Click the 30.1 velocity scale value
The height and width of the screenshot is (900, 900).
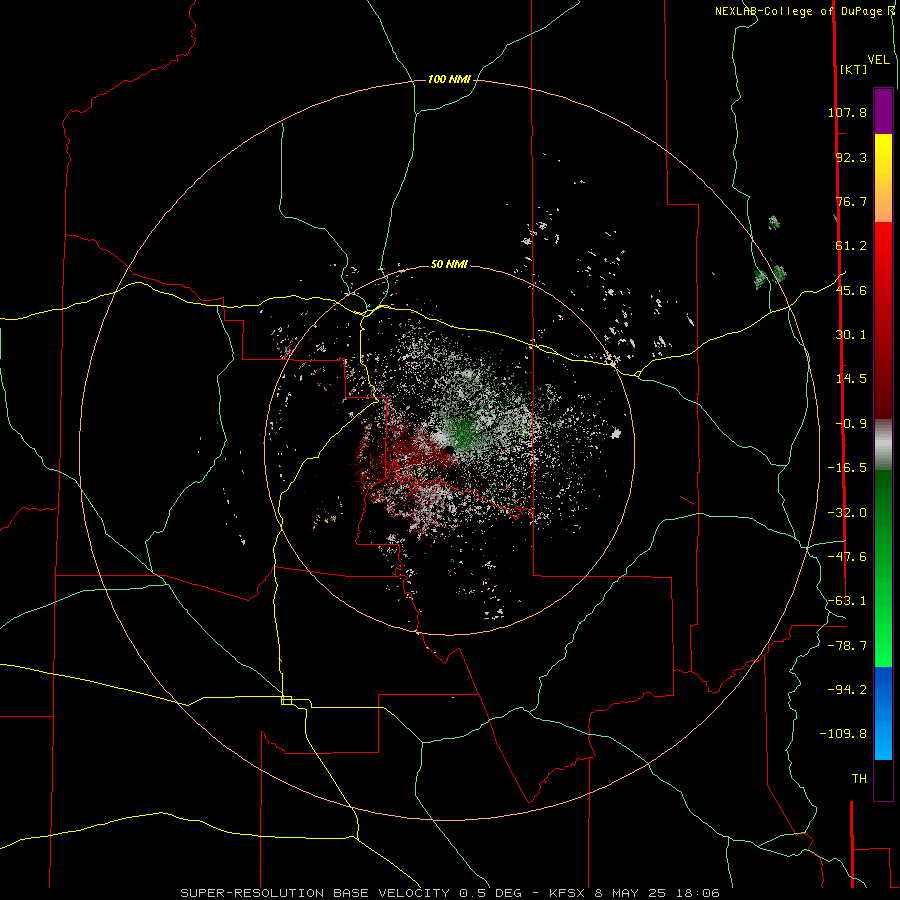click(x=851, y=335)
